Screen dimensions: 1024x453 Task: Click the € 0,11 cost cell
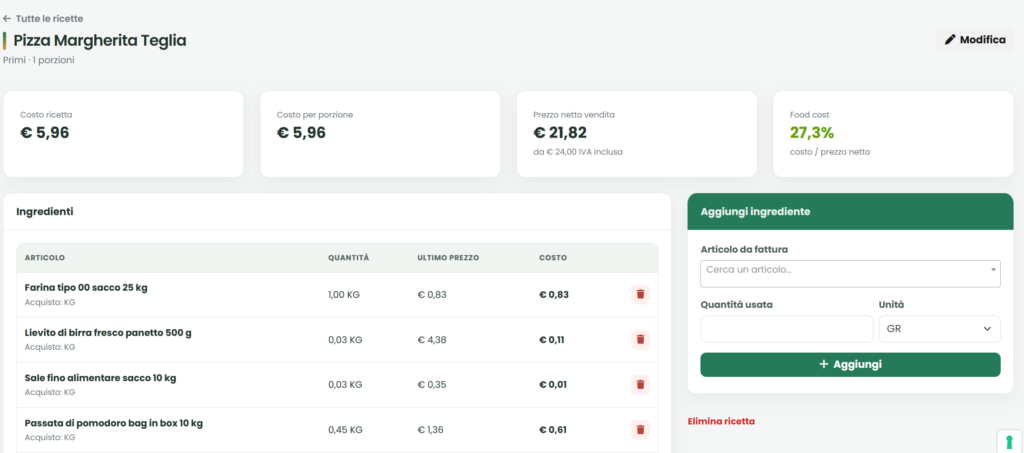pyautogui.click(x=552, y=339)
